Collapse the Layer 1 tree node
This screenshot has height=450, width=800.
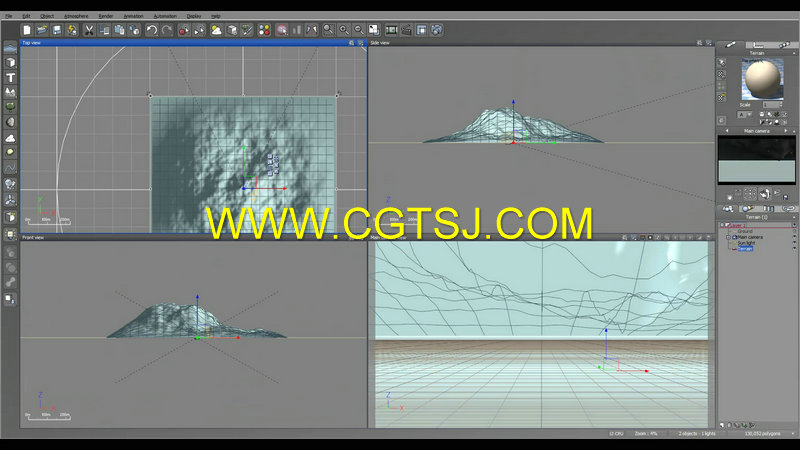pos(722,225)
